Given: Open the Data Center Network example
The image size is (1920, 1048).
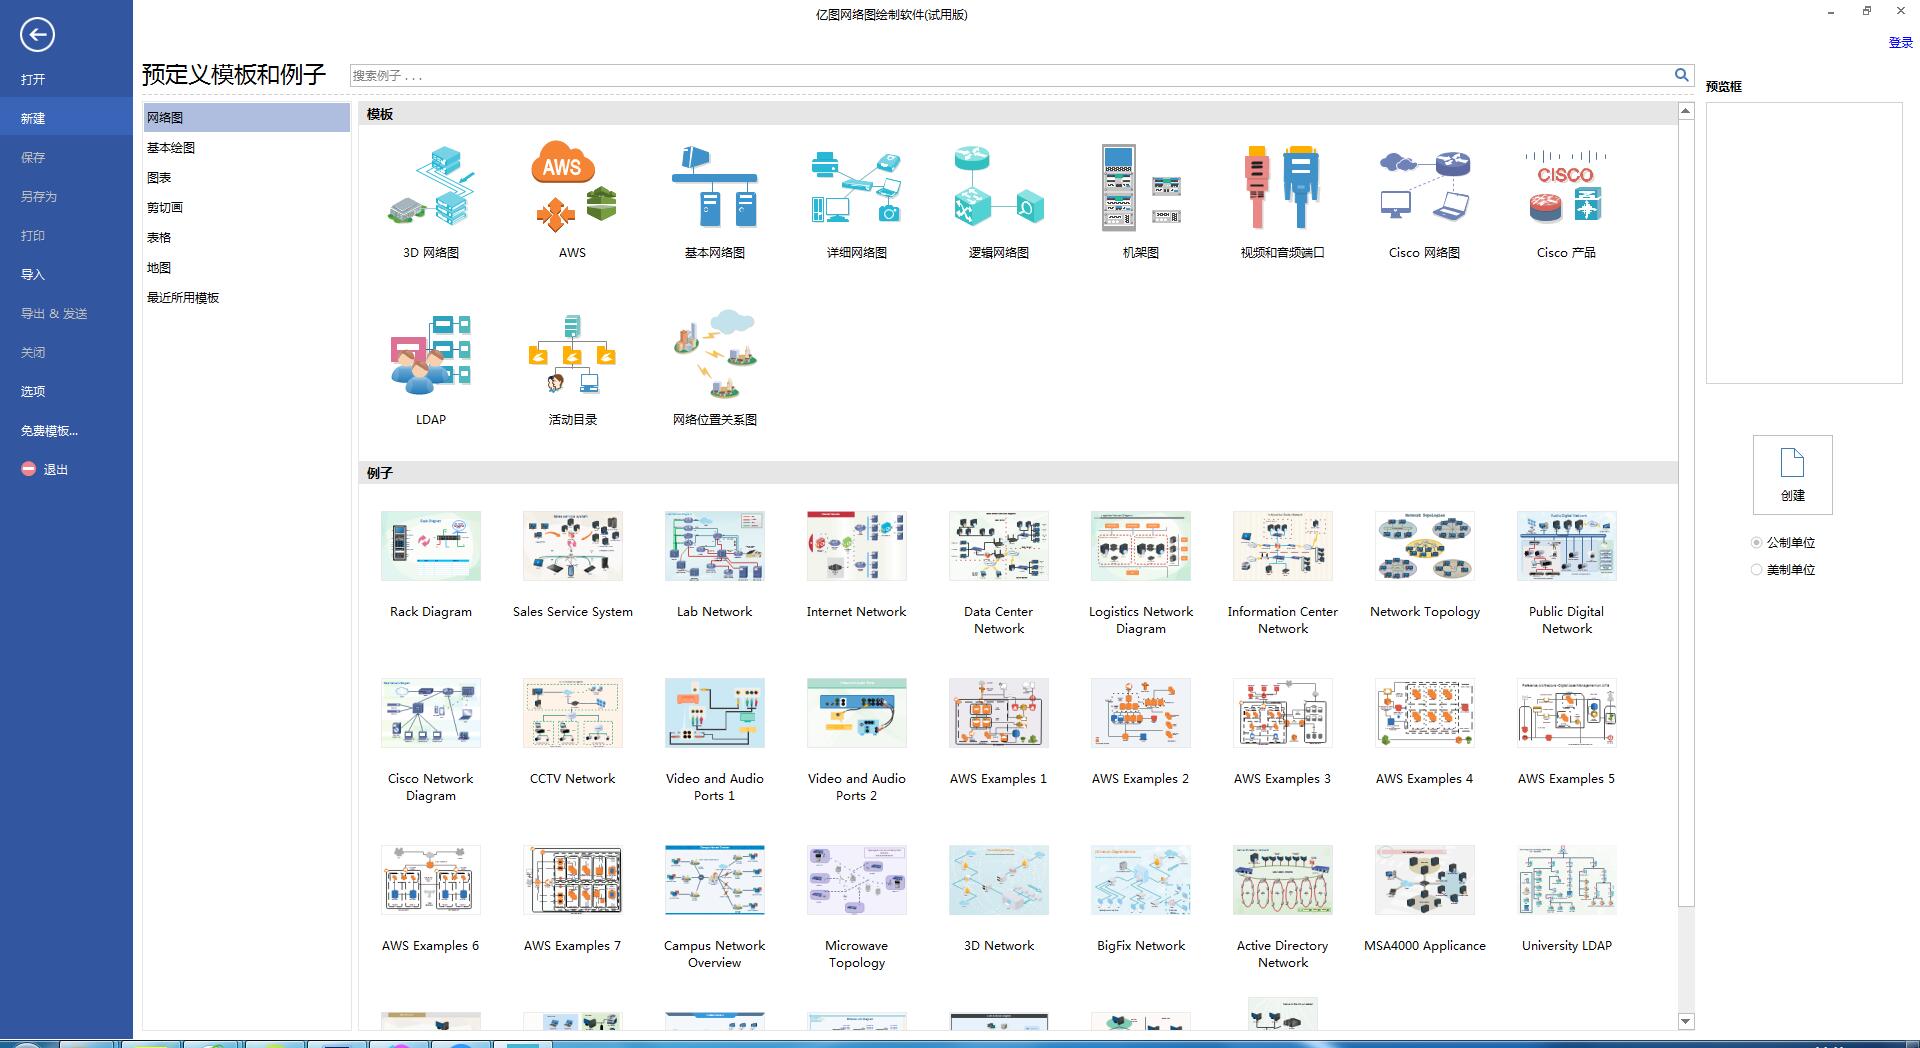Looking at the screenshot, I should coord(999,546).
